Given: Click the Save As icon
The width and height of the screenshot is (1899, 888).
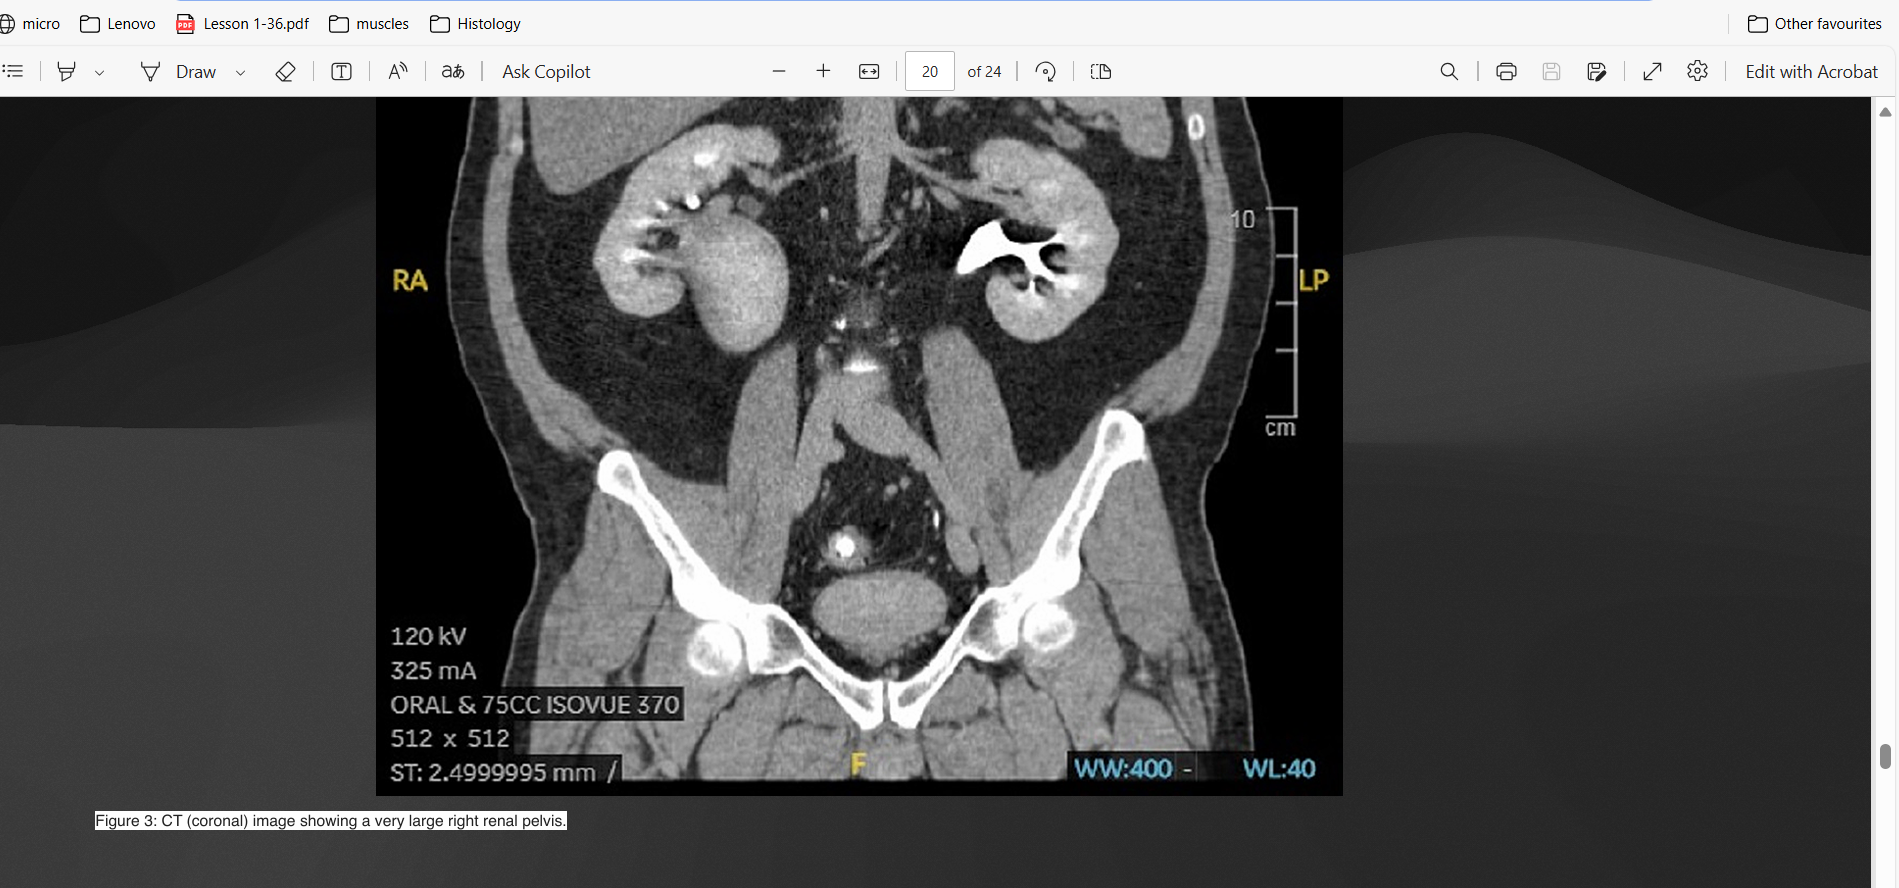Looking at the screenshot, I should [x=1597, y=71].
